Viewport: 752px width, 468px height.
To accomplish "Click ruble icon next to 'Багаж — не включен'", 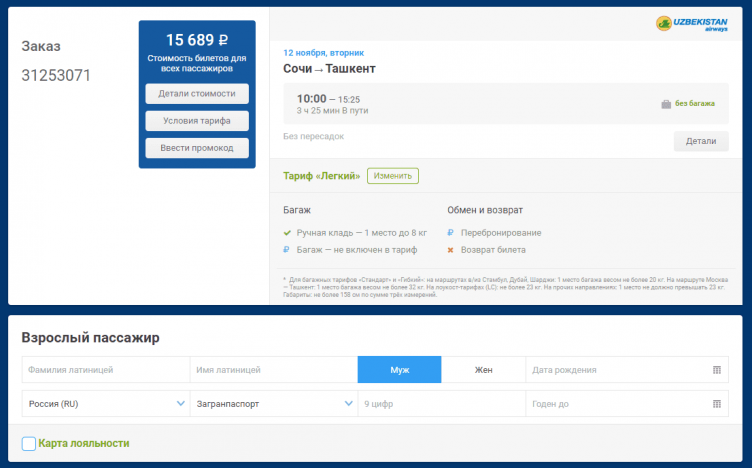I will click(x=286, y=249).
